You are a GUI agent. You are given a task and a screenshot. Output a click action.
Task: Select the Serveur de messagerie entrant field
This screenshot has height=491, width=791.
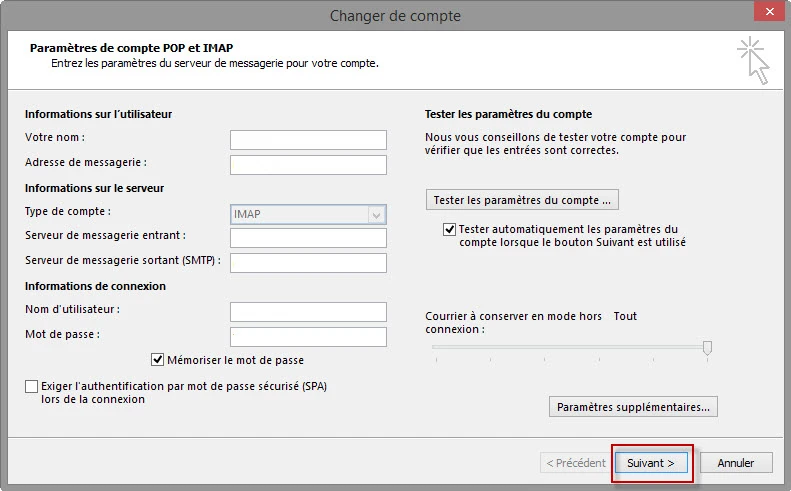coord(308,238)
